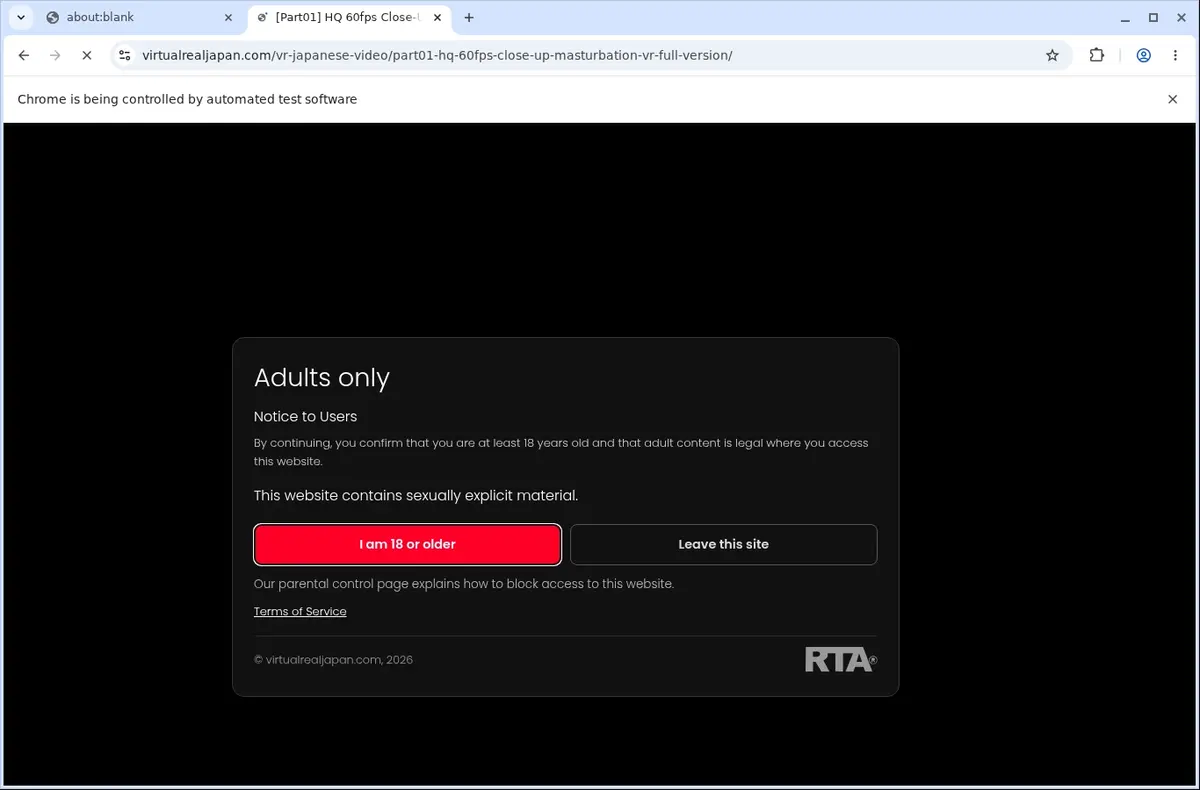
Task: Open the Terms of Service link
Action: (300, 611)
